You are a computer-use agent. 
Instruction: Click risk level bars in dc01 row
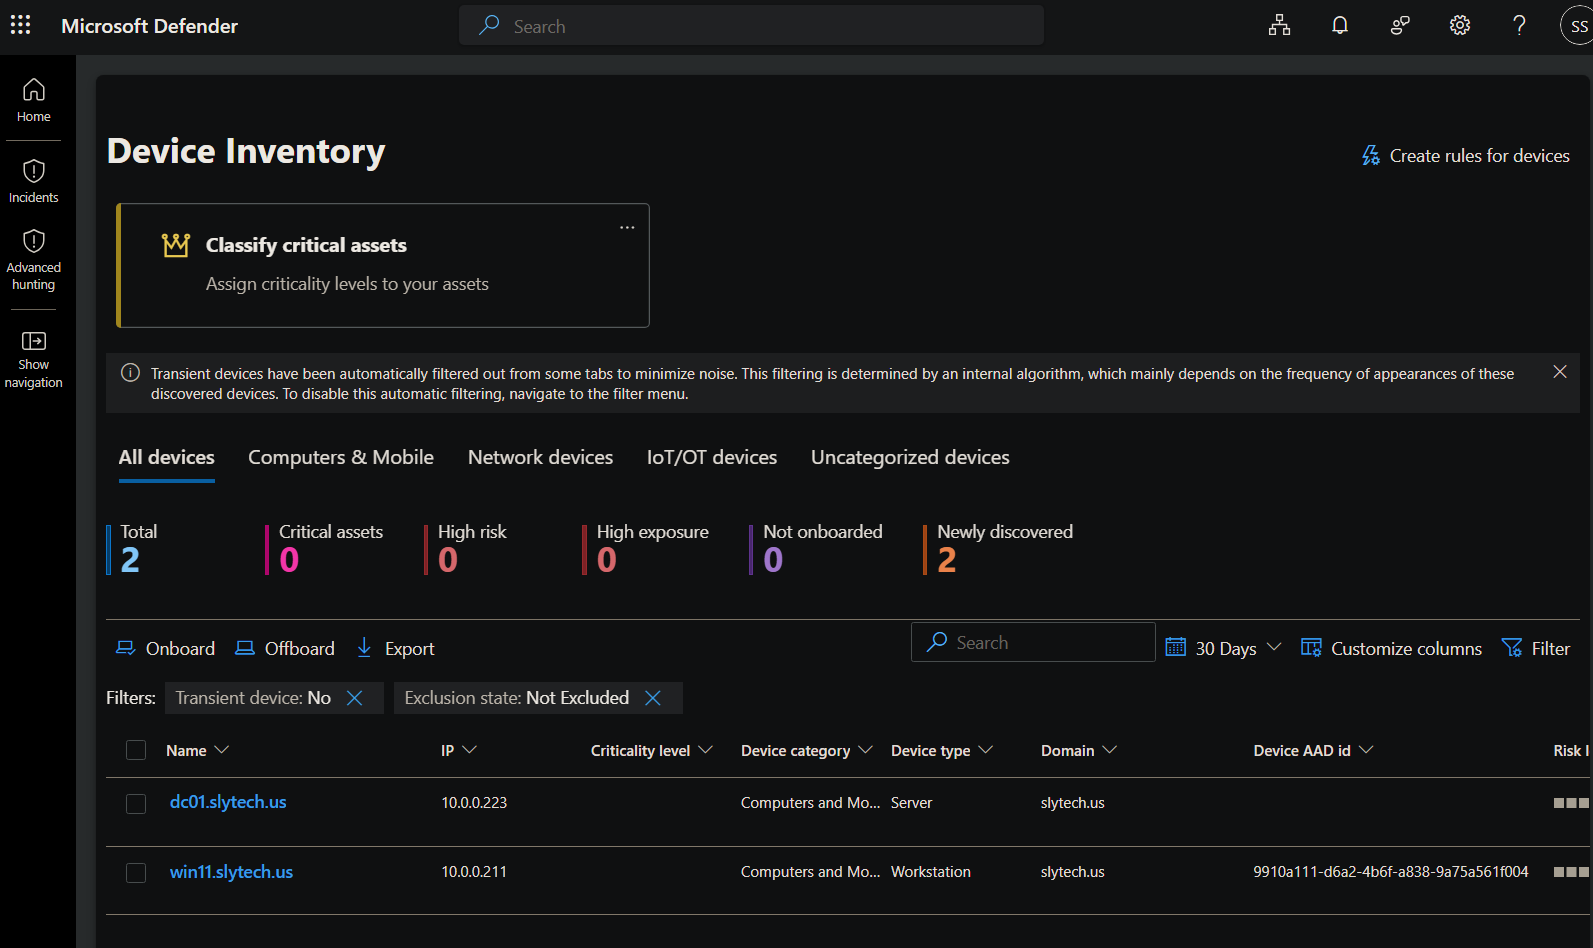pyautogui.click(x=1572, y=803)
